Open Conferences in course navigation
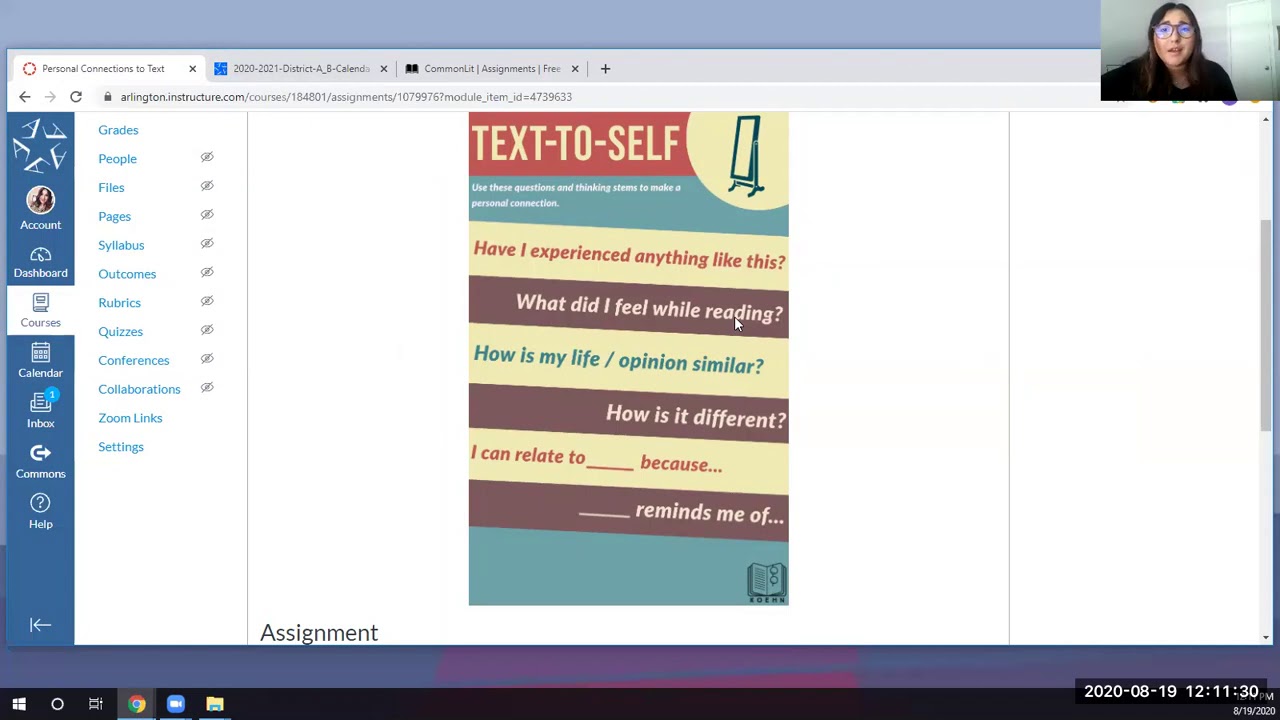 [x=134, y=360]
